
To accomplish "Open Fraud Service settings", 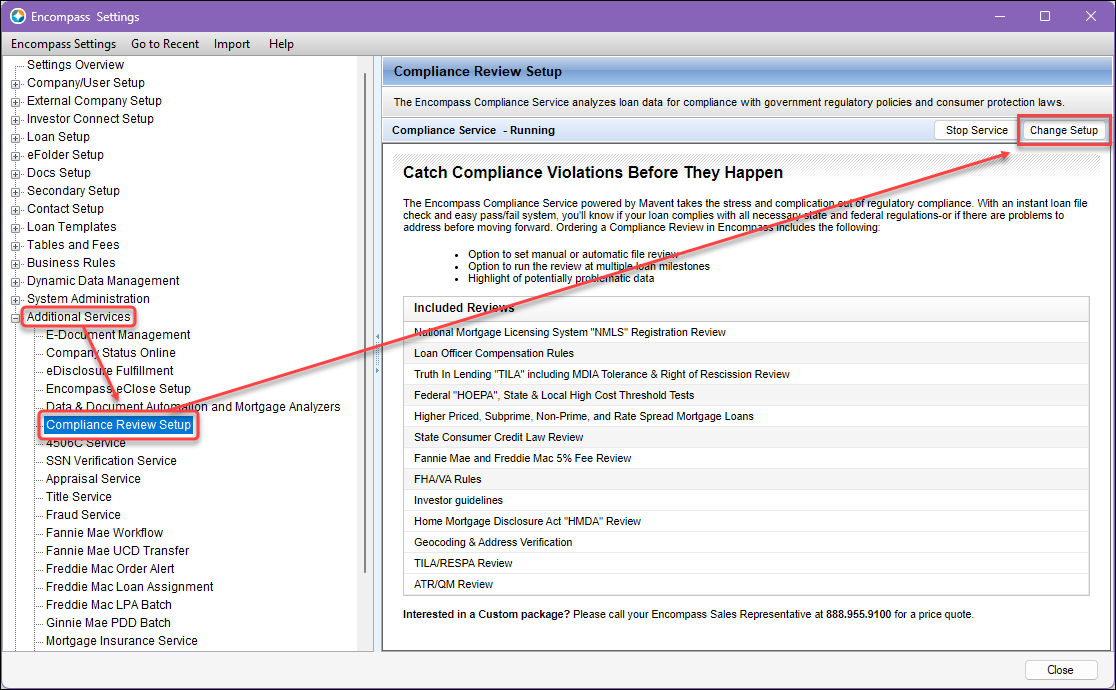I will (83, 515).
